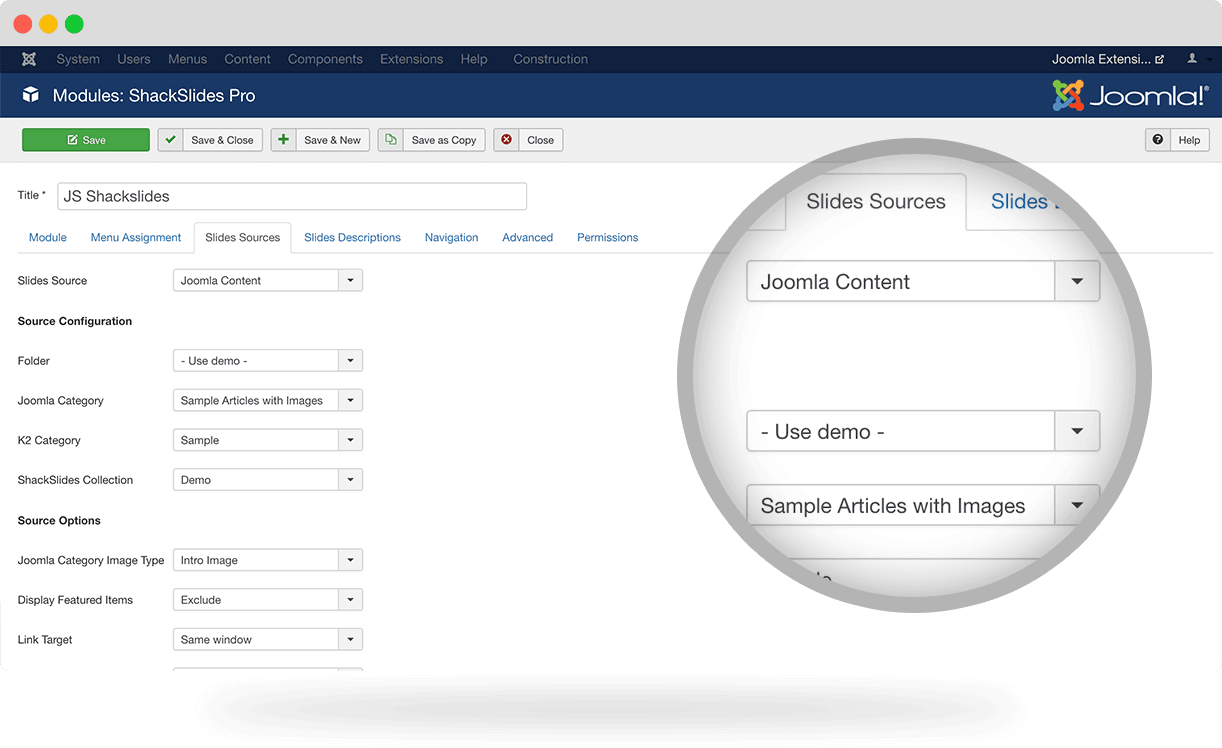This screenshot has width=1222, height=748.
Task: Switch to the Navigation tab
Action: point(451,237)
